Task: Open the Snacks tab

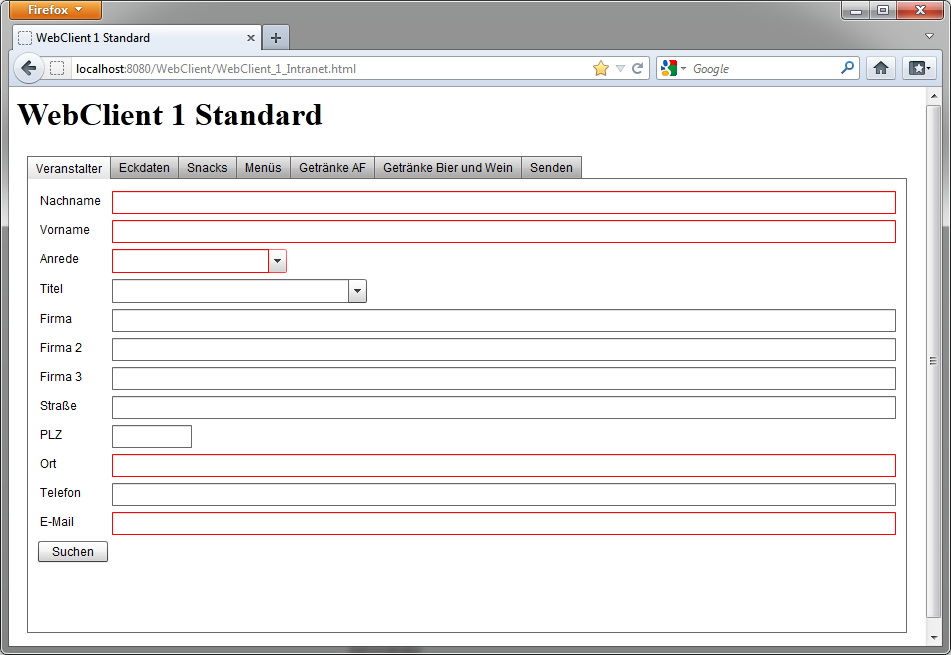Action: [207, 168]
